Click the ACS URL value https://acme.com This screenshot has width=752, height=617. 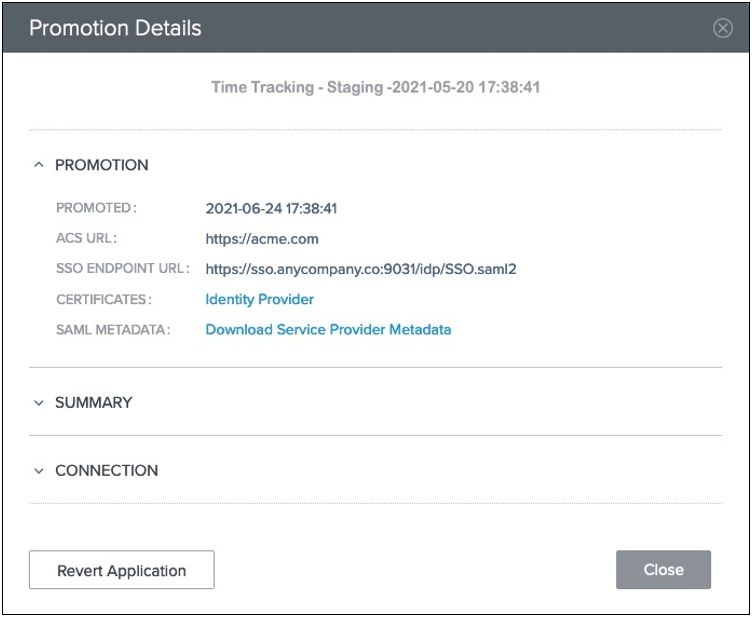(261, 239)
